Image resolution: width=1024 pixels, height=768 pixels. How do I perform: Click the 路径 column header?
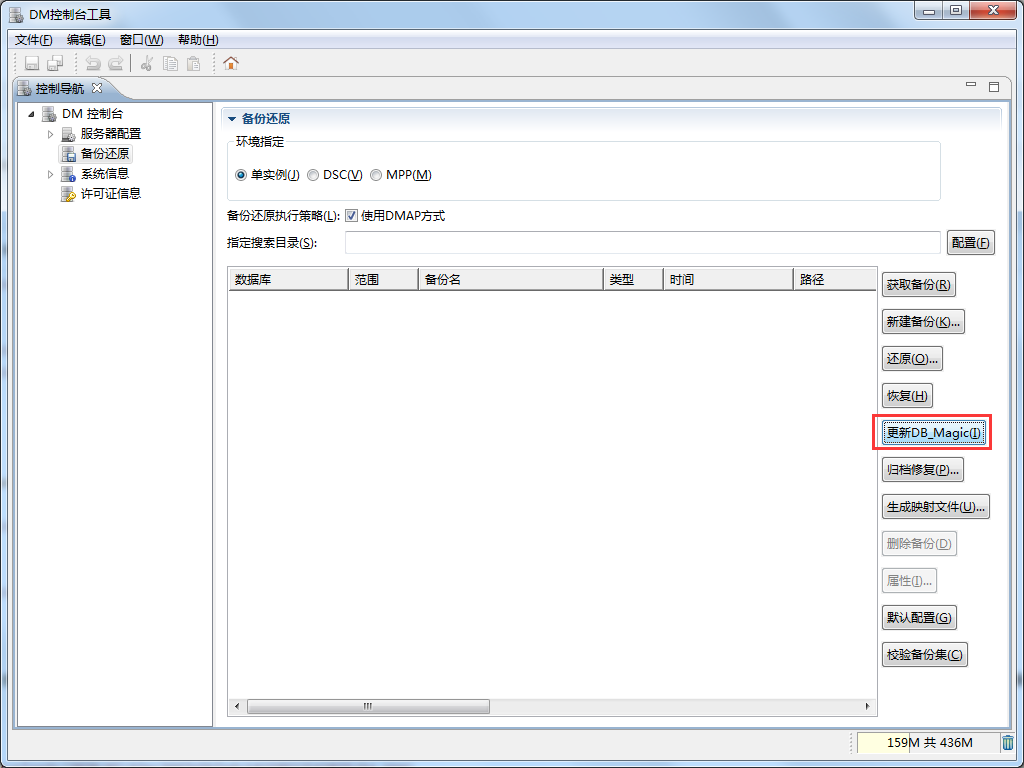click(x=835, y=280)
